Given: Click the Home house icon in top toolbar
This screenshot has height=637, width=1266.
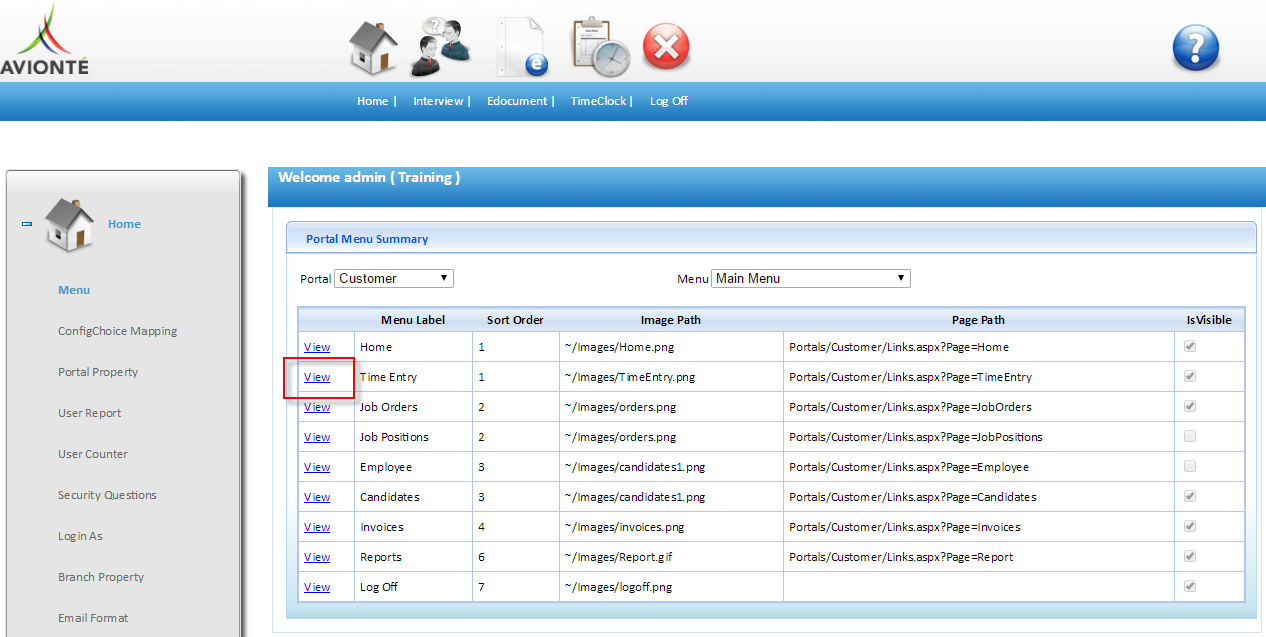Looking at the screenshot, I should pyautogui.click(x=372, y=47).
